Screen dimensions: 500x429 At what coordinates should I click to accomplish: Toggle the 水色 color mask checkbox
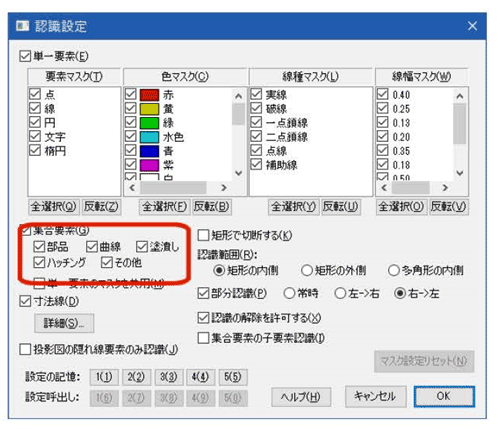130,137
